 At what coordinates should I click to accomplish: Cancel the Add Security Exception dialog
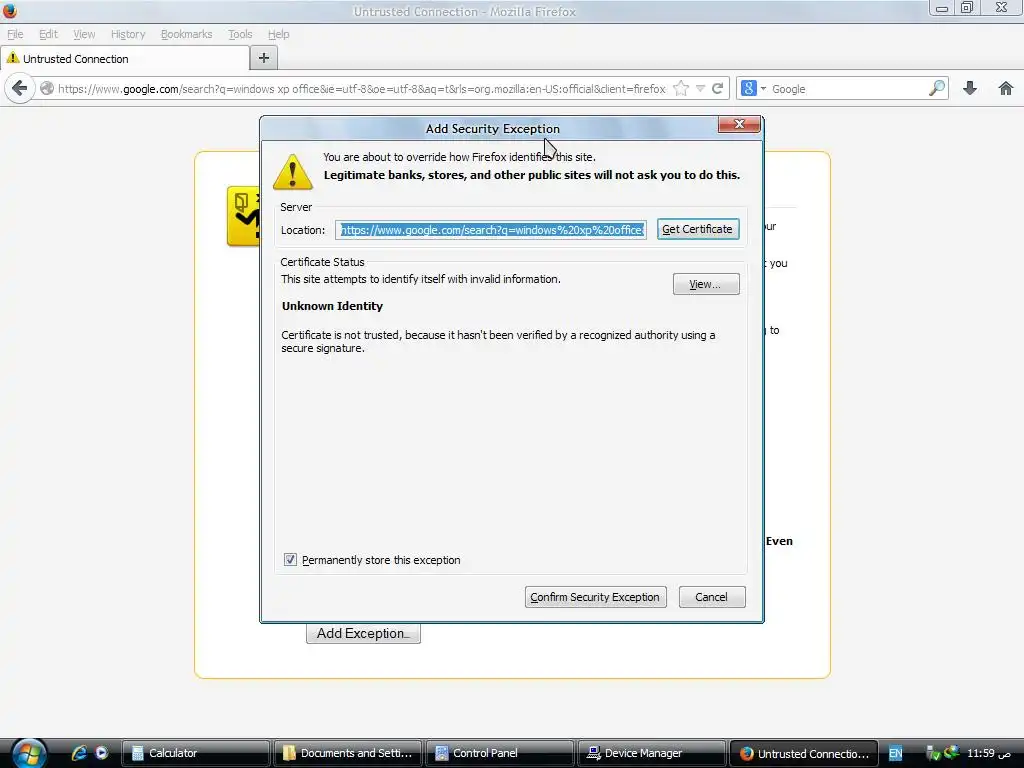pyautogui.click(x=712, y=597)
